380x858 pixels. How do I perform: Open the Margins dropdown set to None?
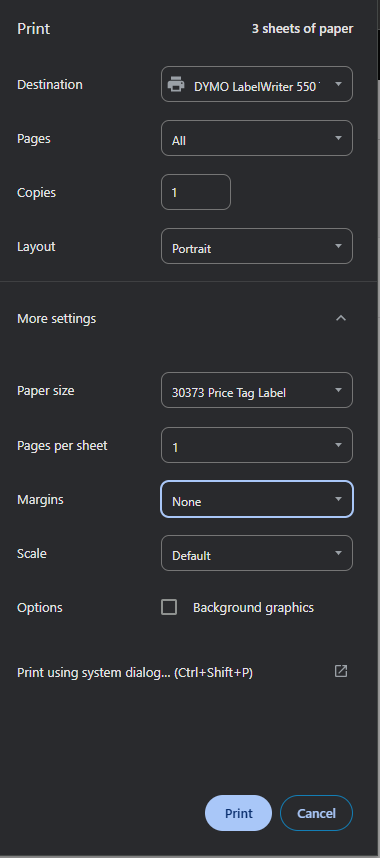257,499
